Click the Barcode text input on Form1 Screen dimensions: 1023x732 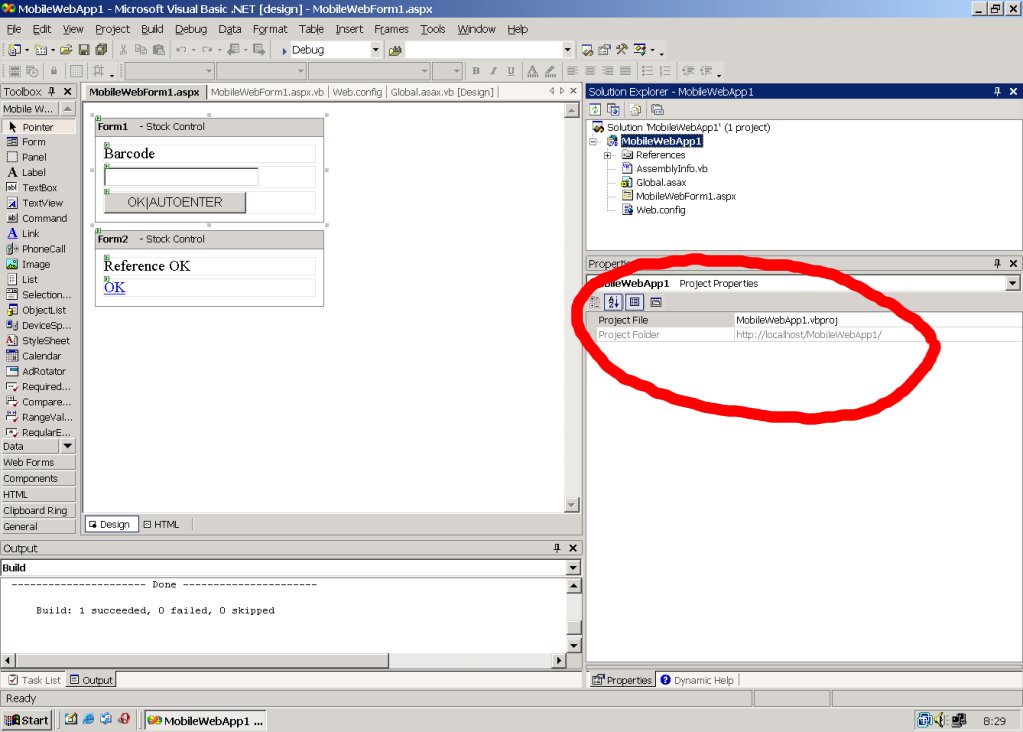point(181,176)
